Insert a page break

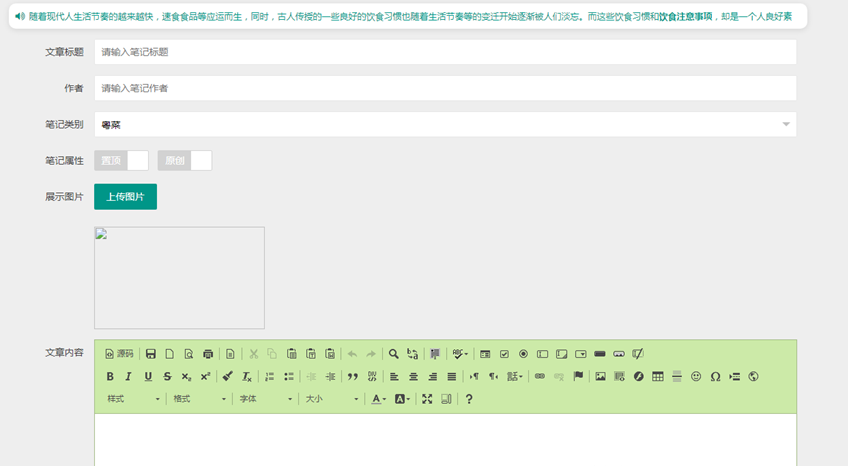pyautogui.click(x=734, y=377)
